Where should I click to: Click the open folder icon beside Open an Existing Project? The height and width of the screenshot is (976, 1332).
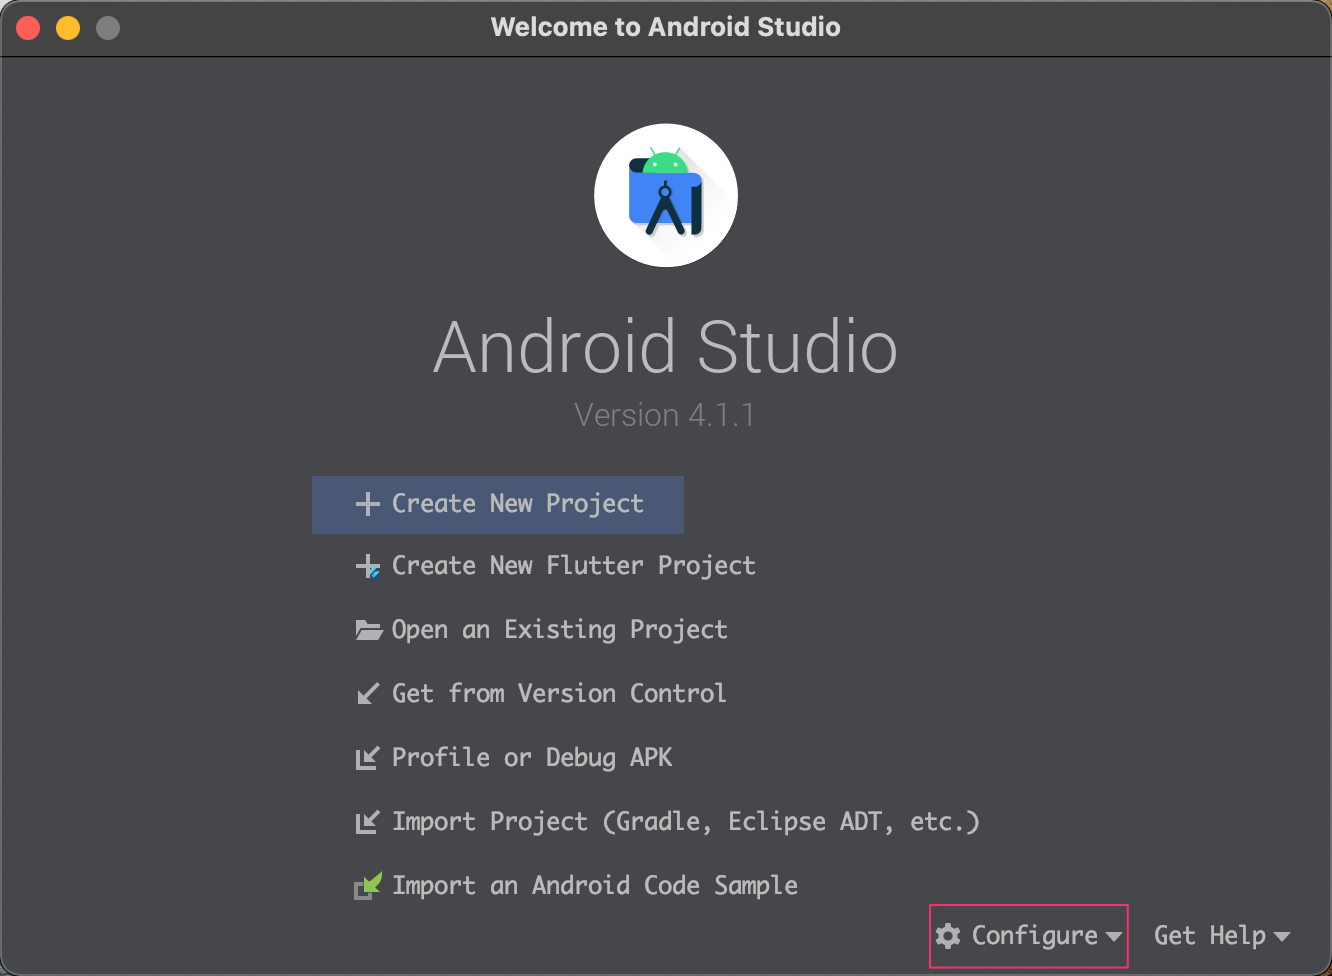point(369,630)
